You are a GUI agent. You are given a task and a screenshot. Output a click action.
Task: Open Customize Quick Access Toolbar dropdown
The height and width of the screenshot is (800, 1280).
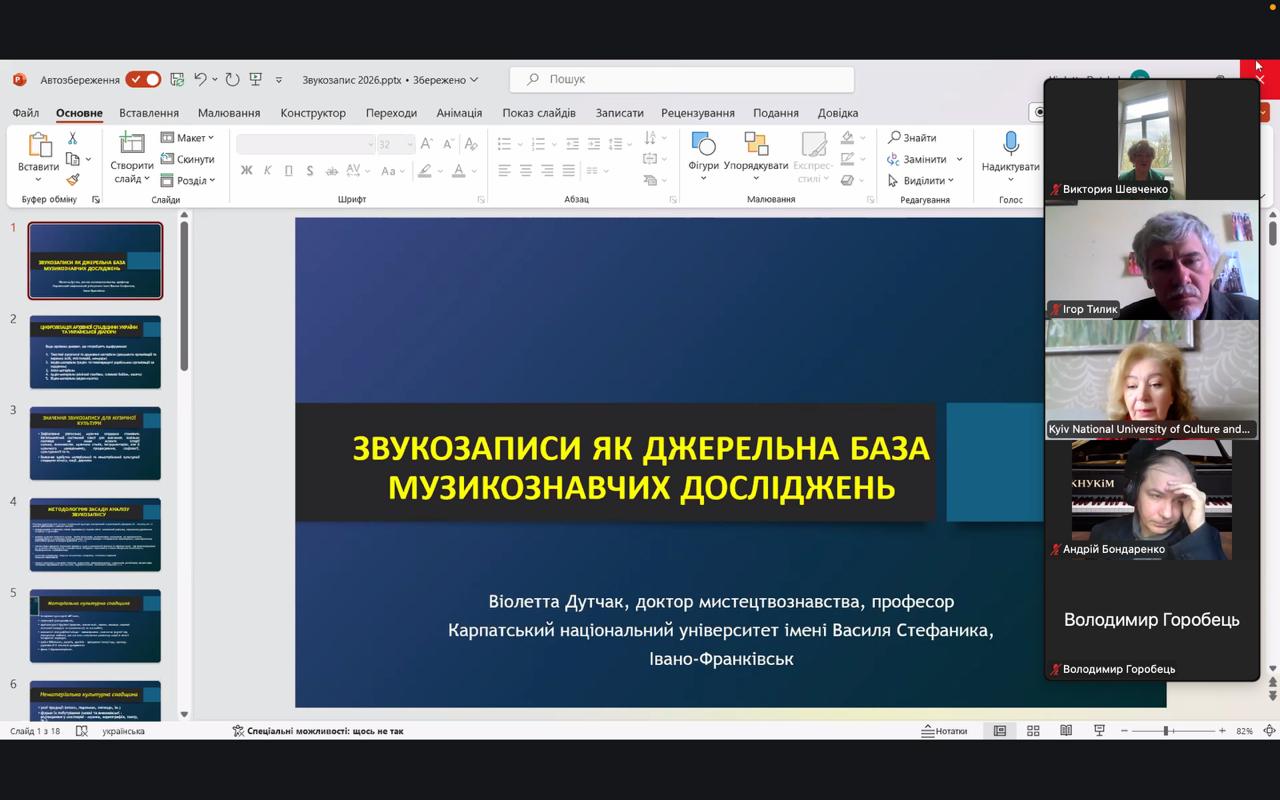click(x=279, y=80)
